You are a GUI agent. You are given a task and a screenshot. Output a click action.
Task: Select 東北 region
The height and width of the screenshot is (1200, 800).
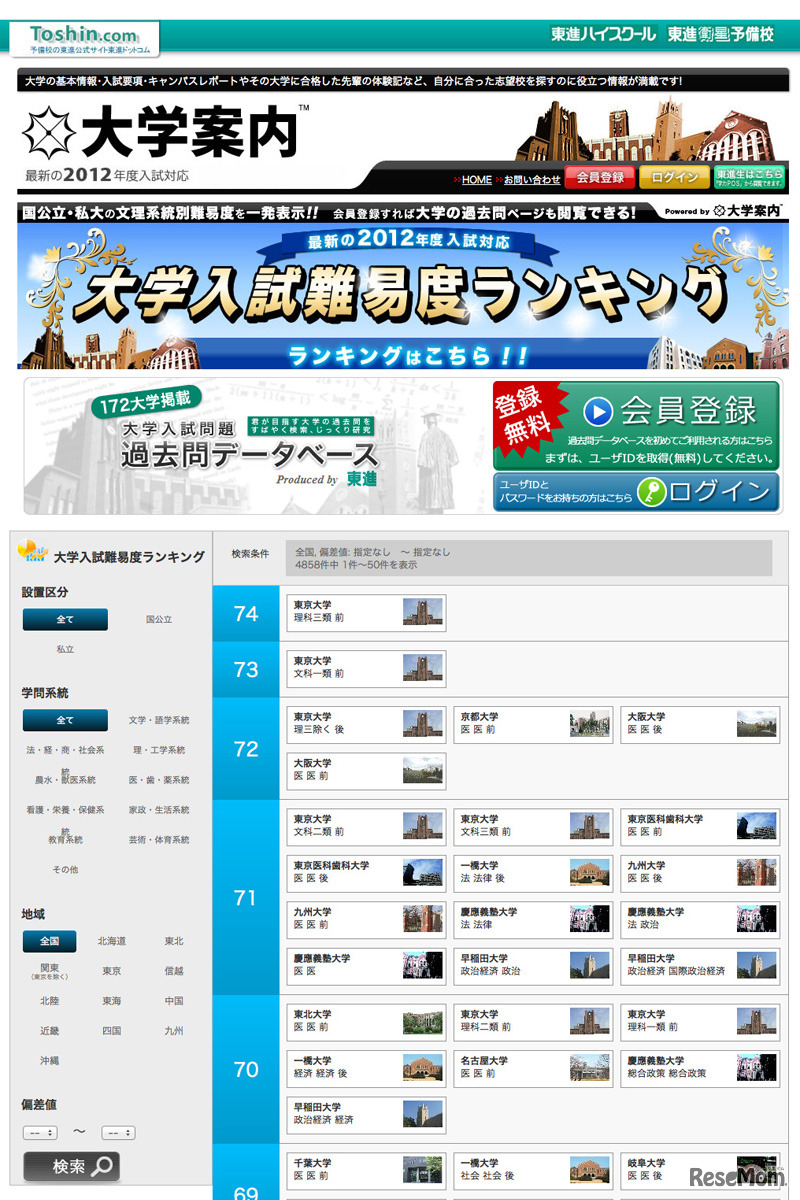coord(174,941)
